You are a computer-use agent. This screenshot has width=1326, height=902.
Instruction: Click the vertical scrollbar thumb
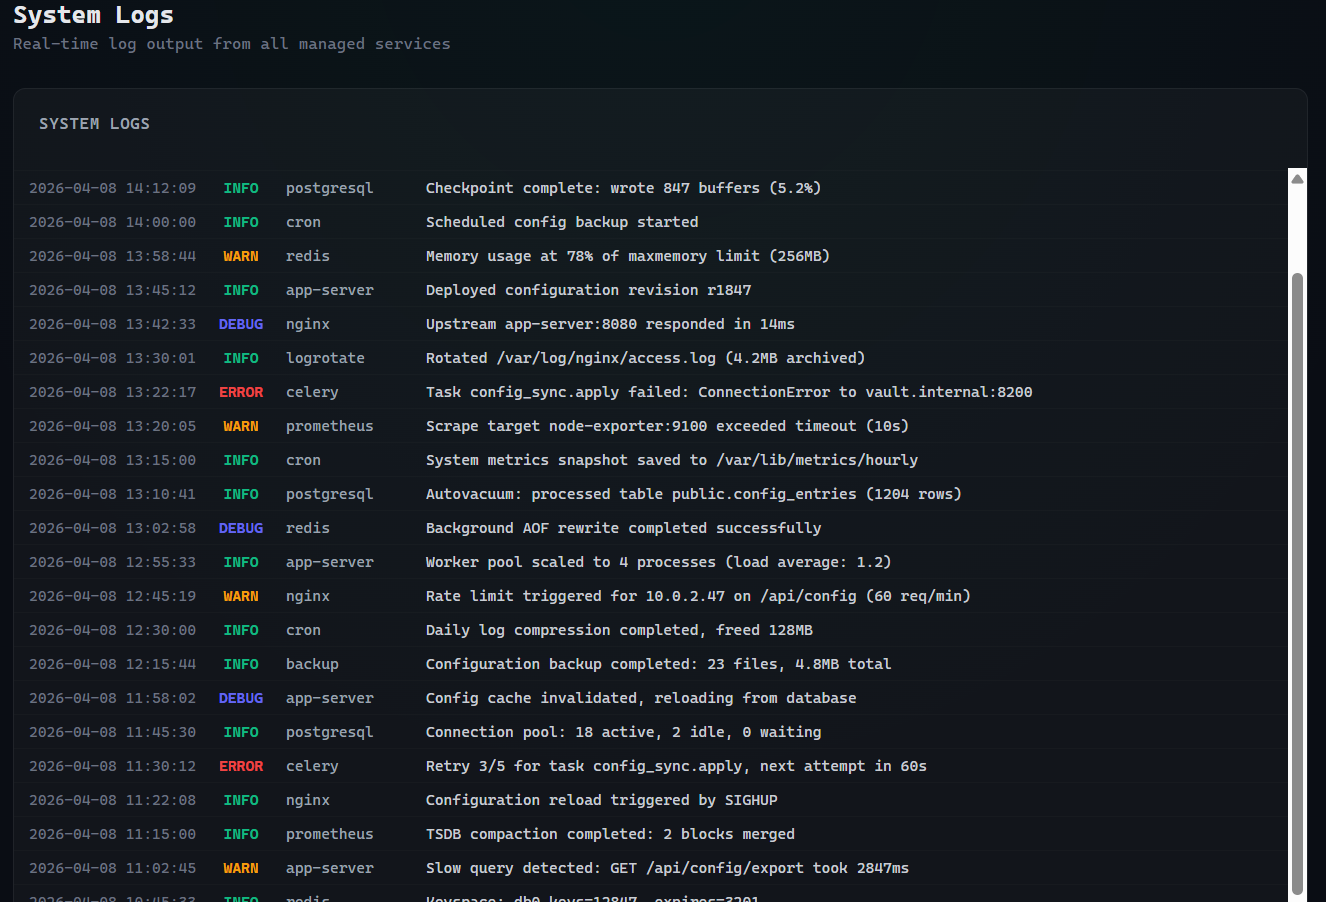(x=1297, y=582)
